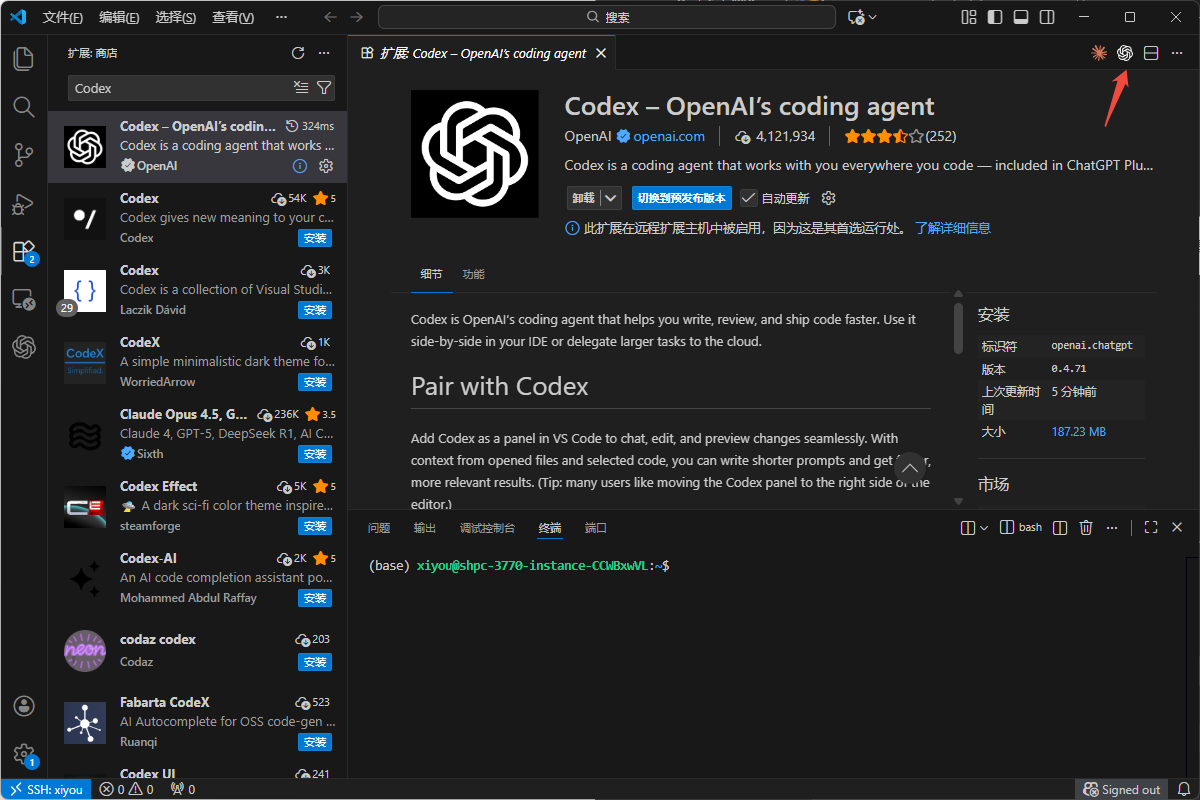Screen dimensions: 1200x800
Task: Install the CodeX theme by WorriedArrow
Action: point(315,382)
